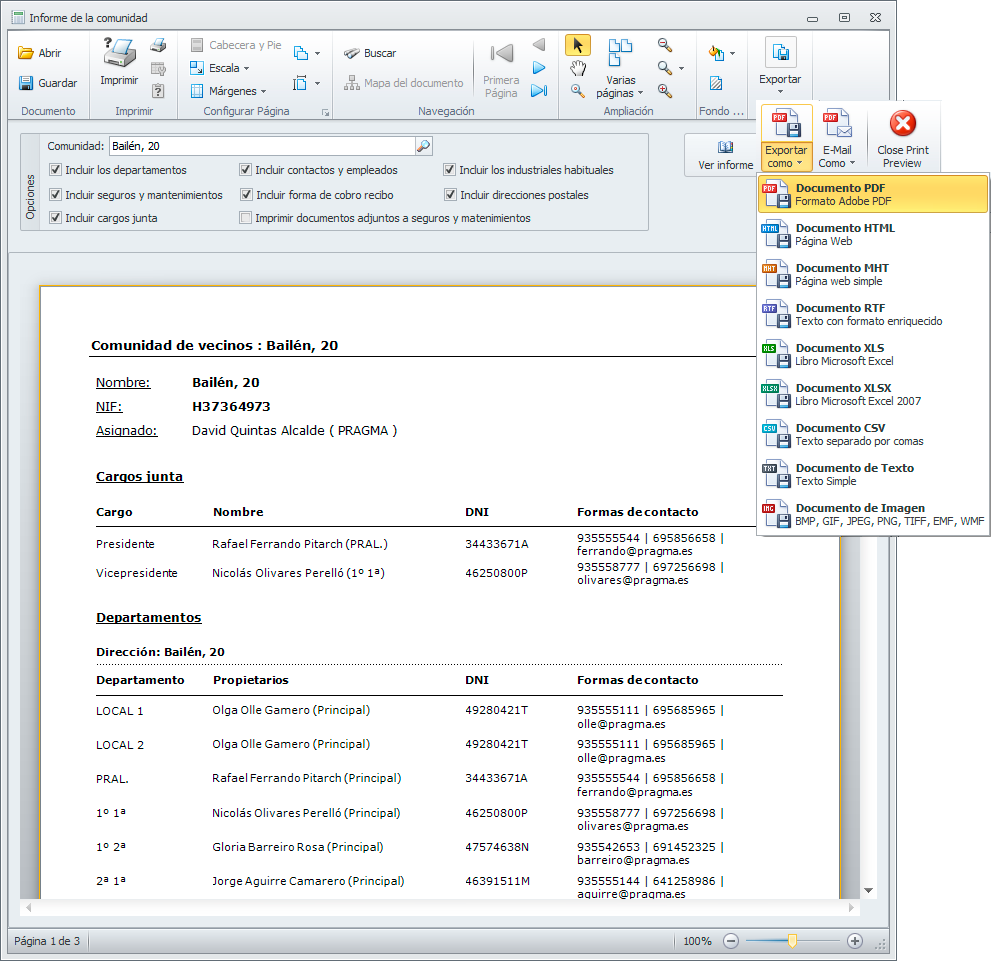Click the Guardar disk icon
This screenshot has width=991, height=961.
click(x=27, y=83)
